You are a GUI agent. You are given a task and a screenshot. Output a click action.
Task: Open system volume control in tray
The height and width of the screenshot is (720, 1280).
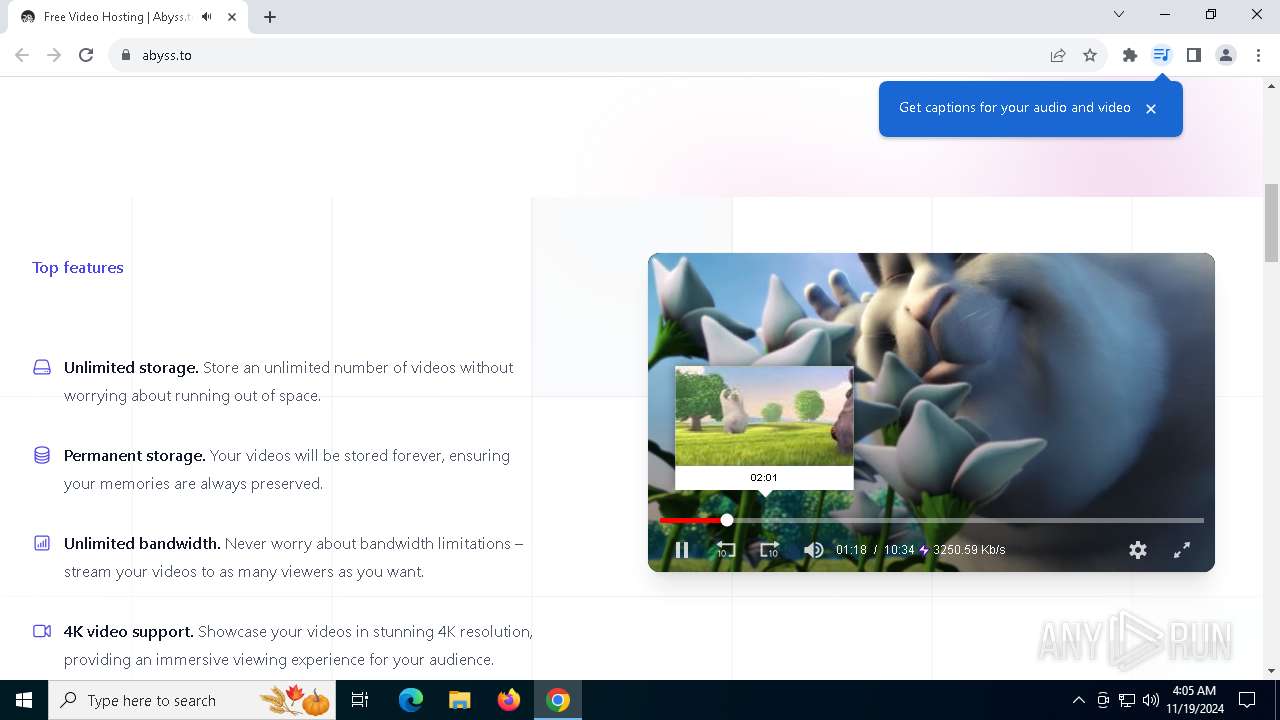pyautogui.click(x=1151, y=700)
